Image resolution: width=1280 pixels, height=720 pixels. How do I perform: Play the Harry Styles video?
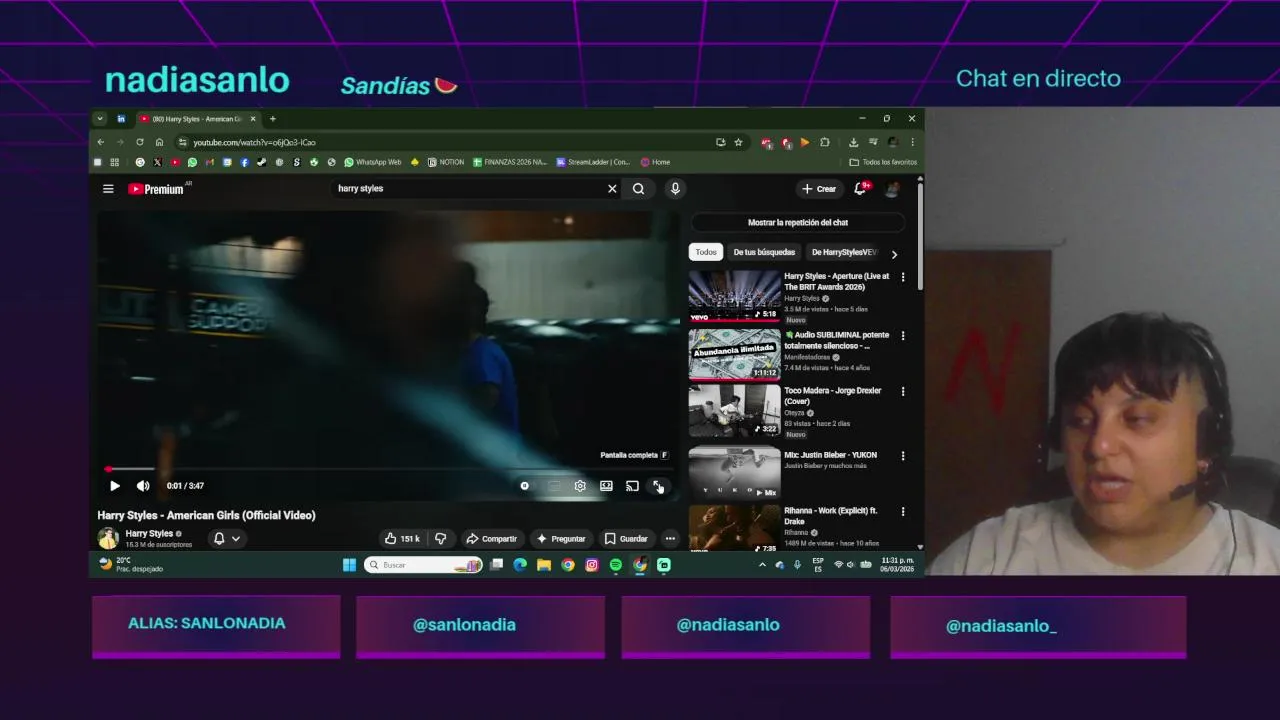114,486
